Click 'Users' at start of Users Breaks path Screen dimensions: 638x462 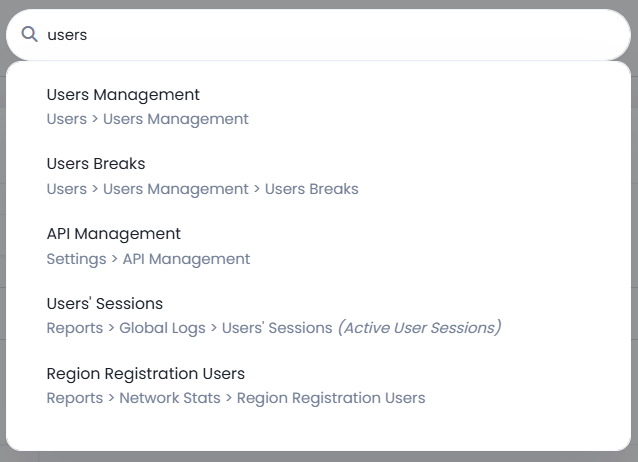[67, 189]
